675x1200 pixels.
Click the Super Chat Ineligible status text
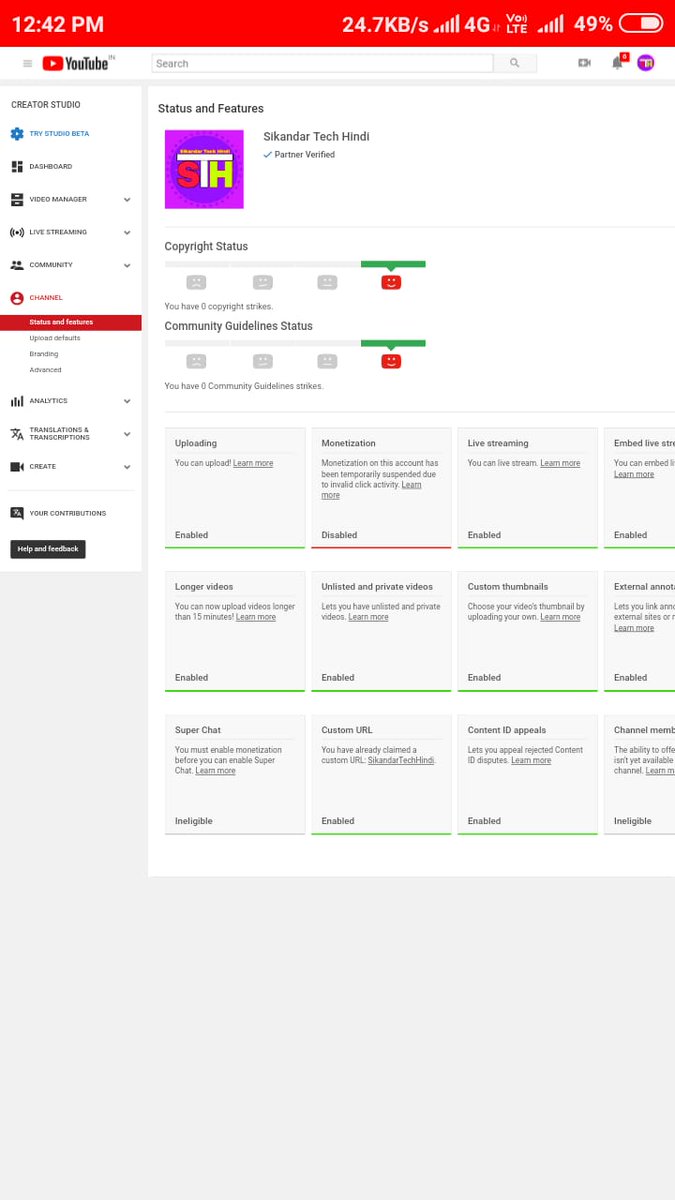tap(194, 821)
